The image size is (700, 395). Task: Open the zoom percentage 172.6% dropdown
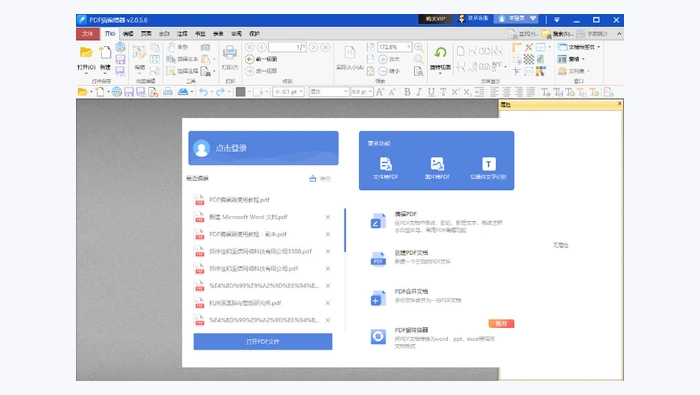408,47
